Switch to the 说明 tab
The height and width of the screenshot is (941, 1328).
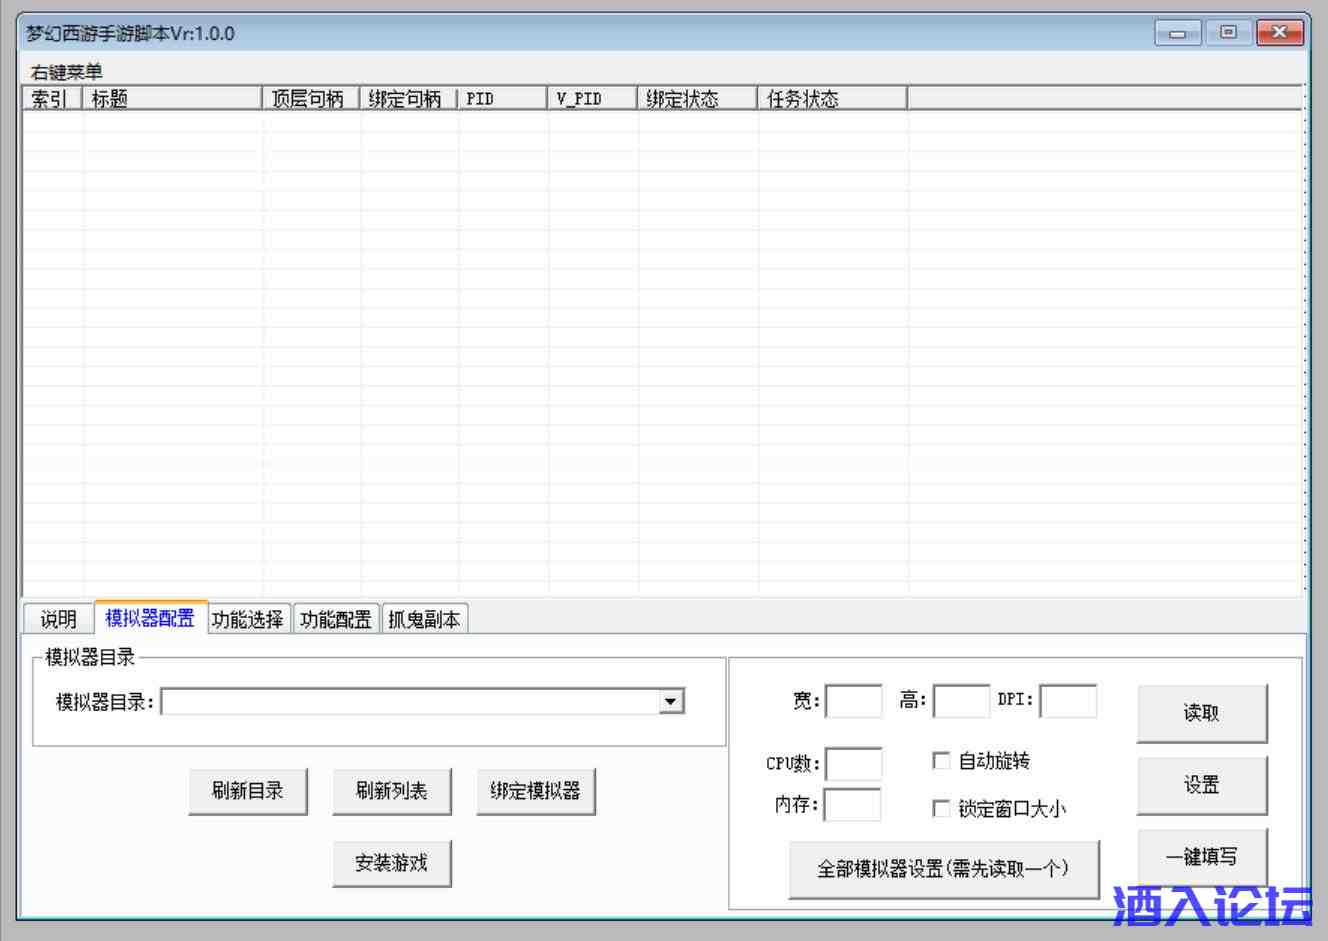coord(58,620)
